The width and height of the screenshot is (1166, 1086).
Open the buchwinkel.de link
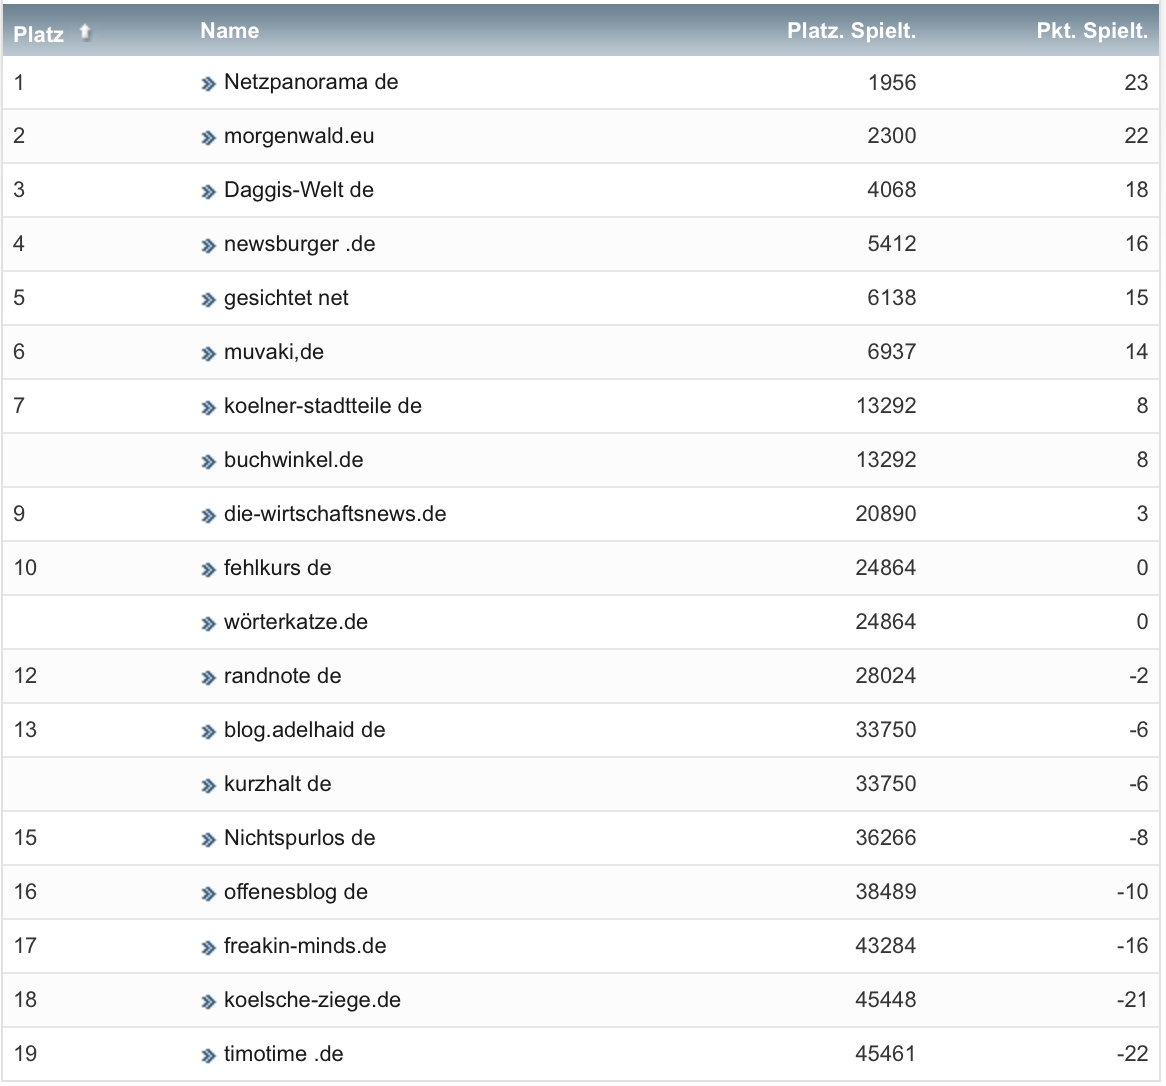[293, 460]
